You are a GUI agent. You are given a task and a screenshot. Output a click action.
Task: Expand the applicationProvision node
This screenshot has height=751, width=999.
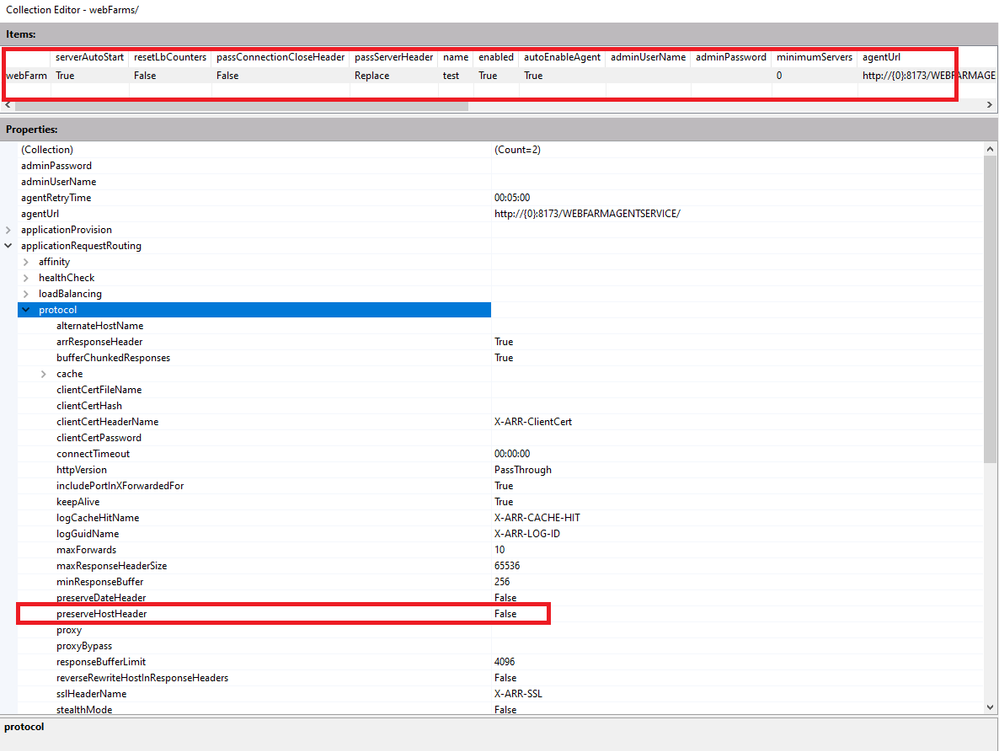pos(8,230)
